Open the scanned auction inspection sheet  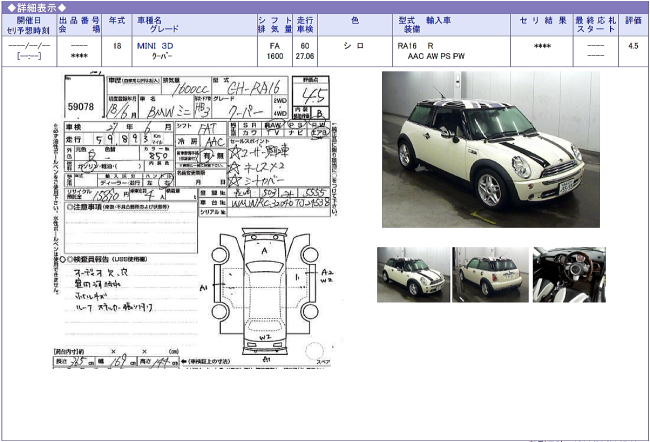tap(195, 221)
